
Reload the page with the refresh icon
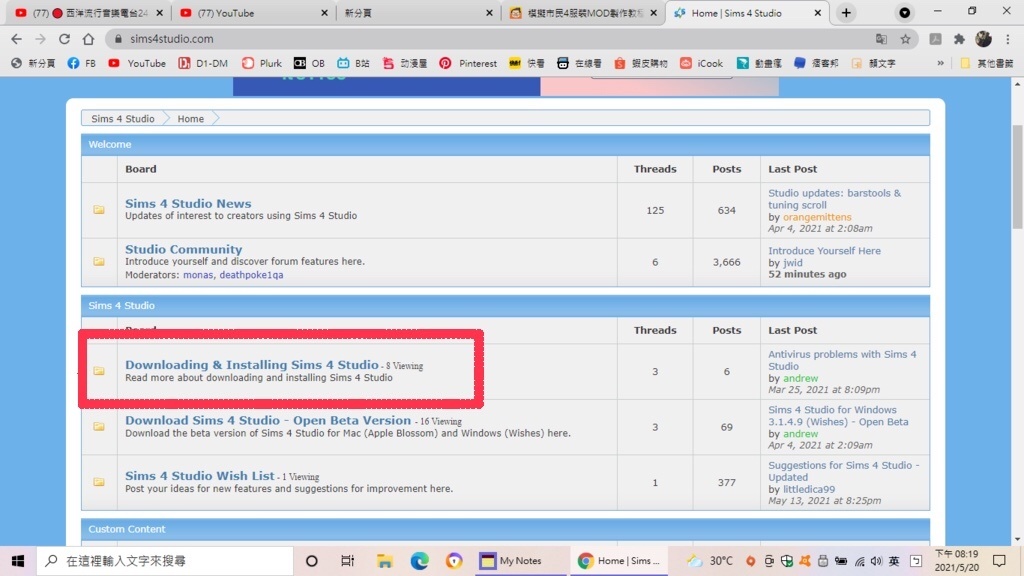pos(64,39)
